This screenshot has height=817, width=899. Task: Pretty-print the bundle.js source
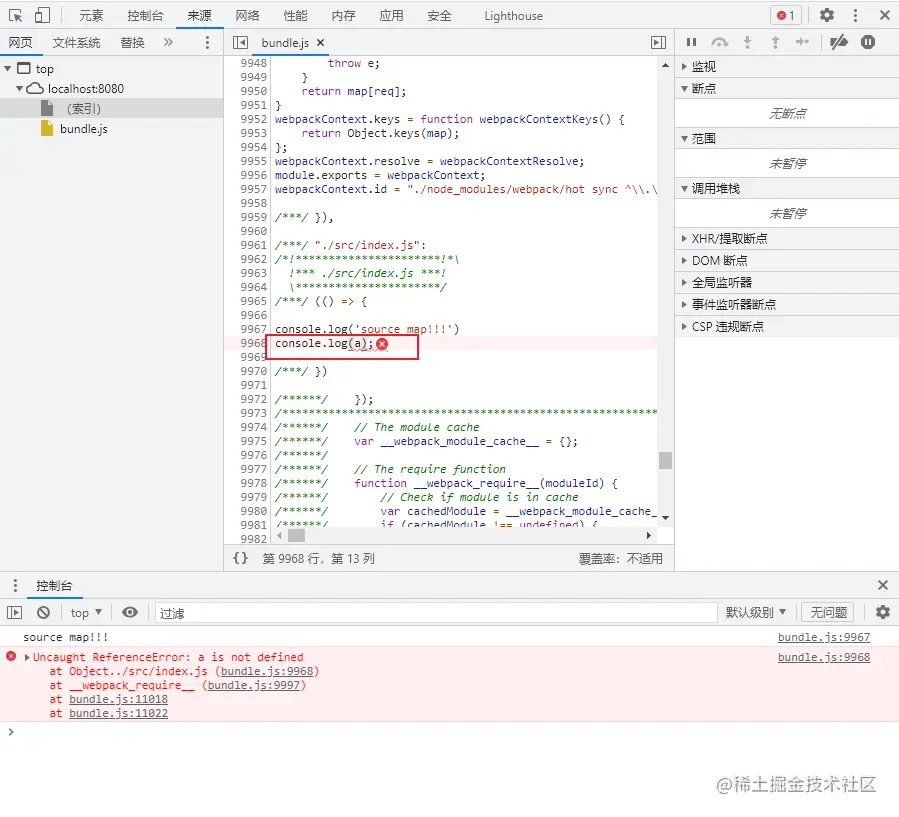(x=241, y=558)
